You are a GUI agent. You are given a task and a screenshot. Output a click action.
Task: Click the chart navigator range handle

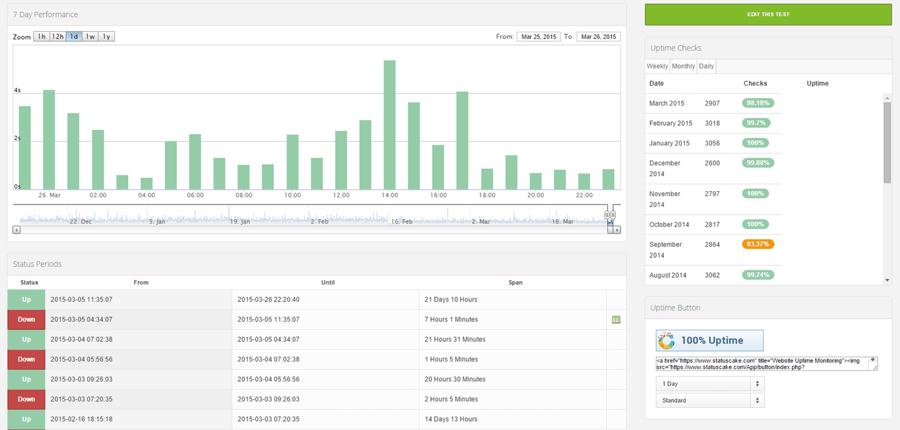coord(610,214)
